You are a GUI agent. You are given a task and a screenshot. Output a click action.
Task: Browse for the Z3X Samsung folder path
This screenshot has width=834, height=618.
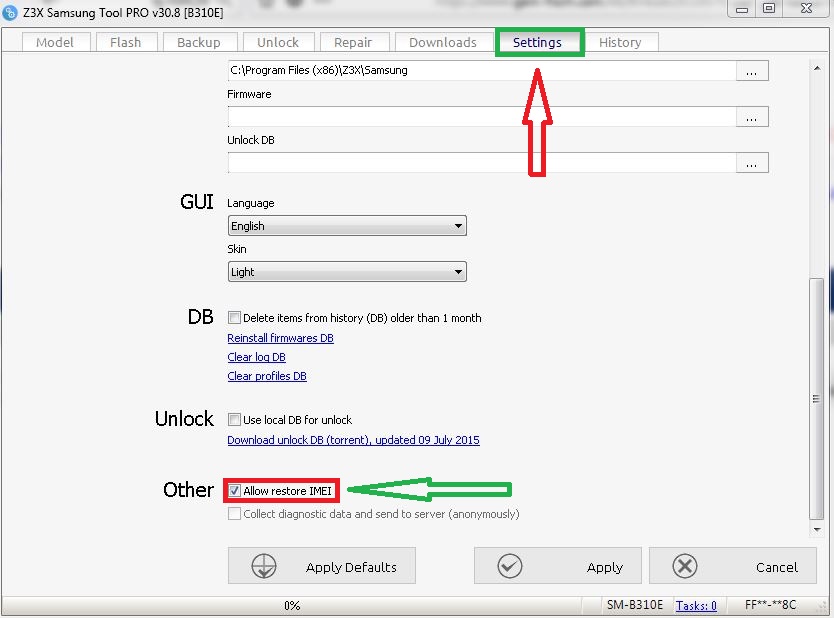(x=752, y=71)
